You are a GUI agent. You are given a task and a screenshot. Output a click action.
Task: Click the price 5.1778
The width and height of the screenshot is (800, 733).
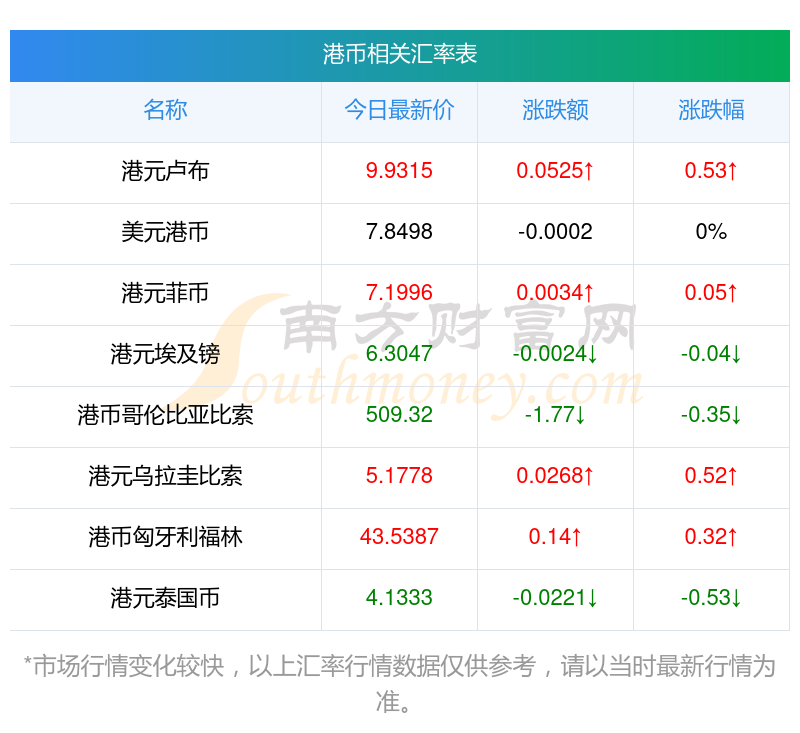[399, 476]
